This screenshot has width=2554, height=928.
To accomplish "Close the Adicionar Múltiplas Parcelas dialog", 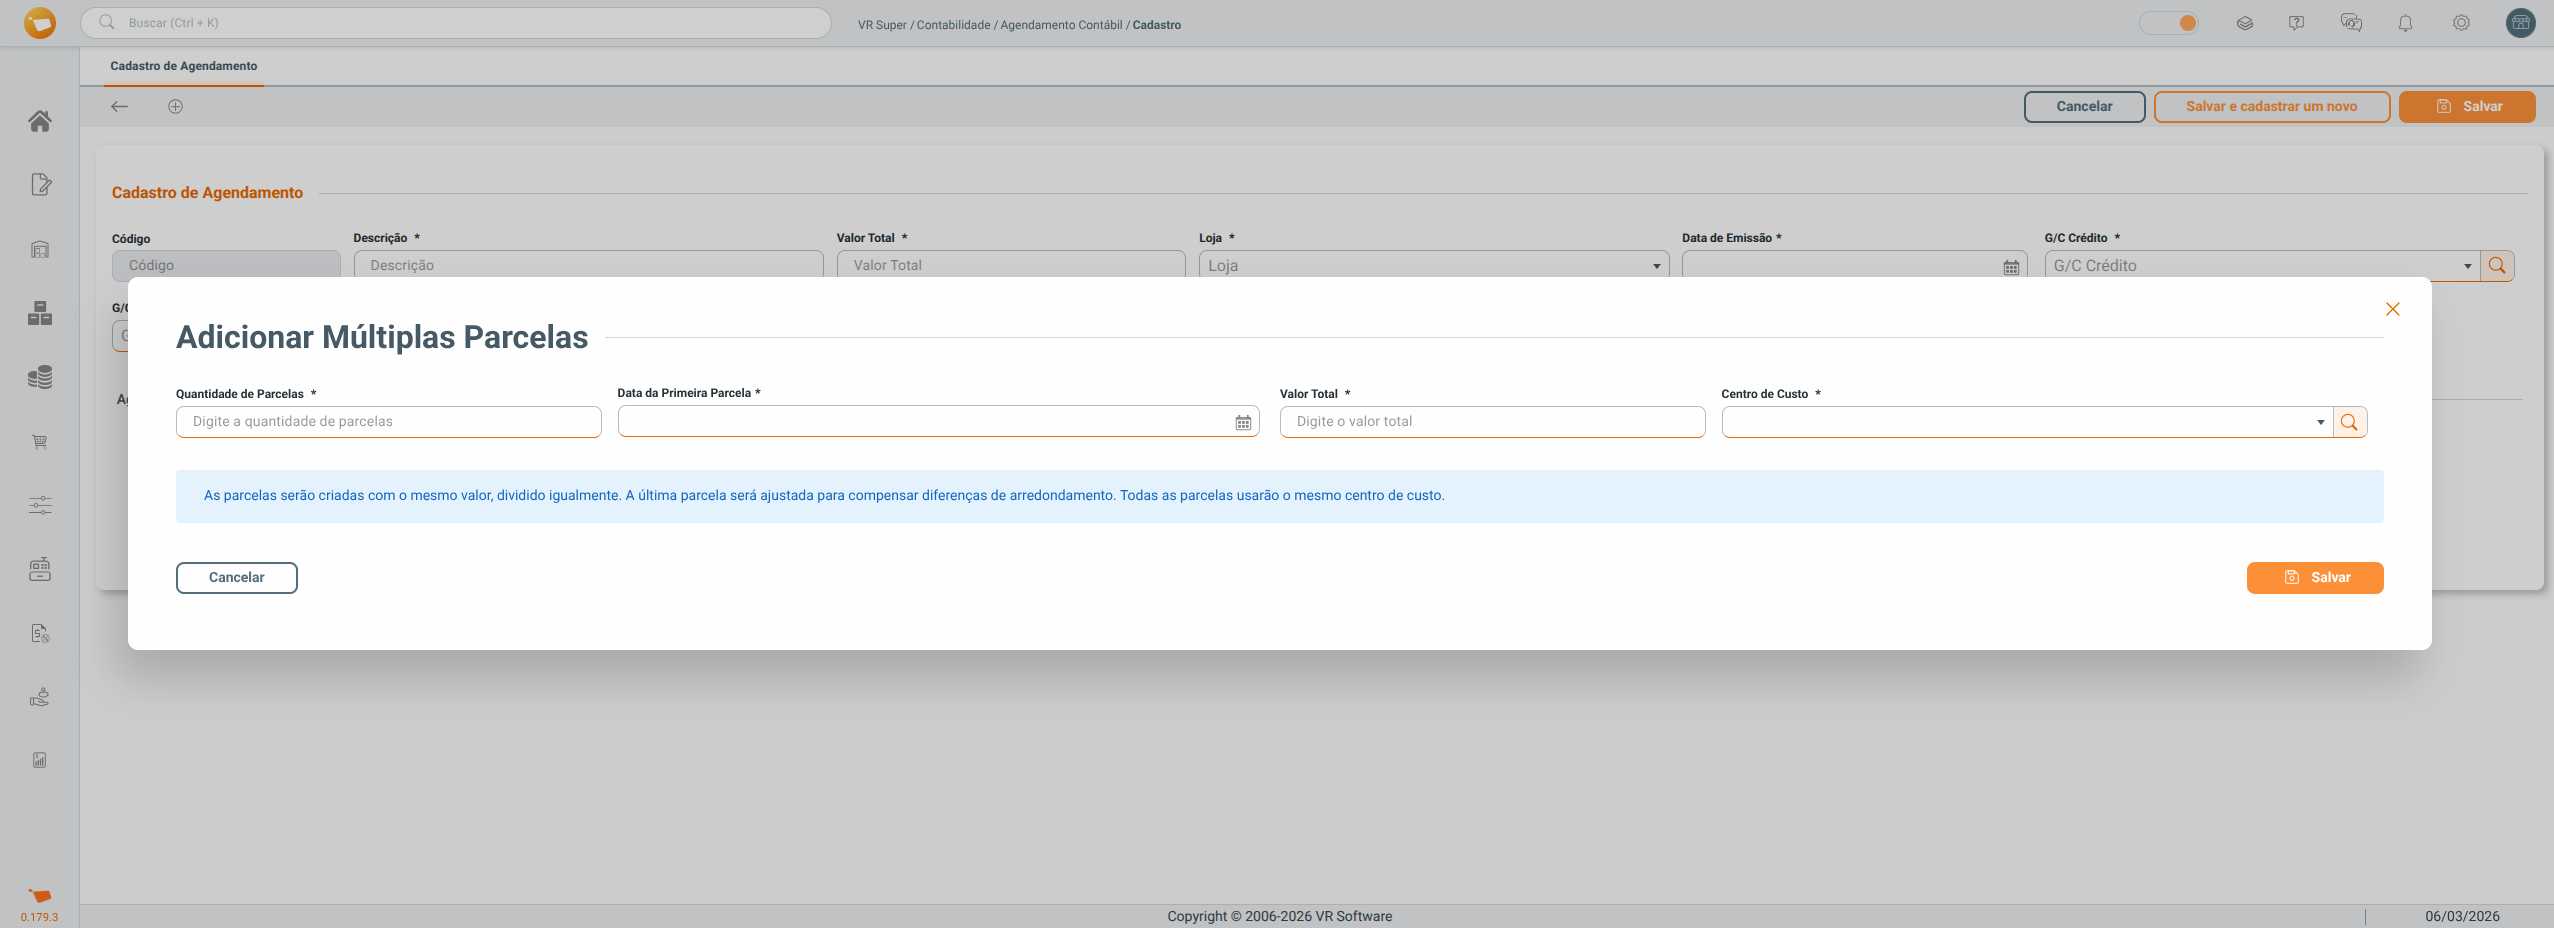I will [x=2392, y=310].
